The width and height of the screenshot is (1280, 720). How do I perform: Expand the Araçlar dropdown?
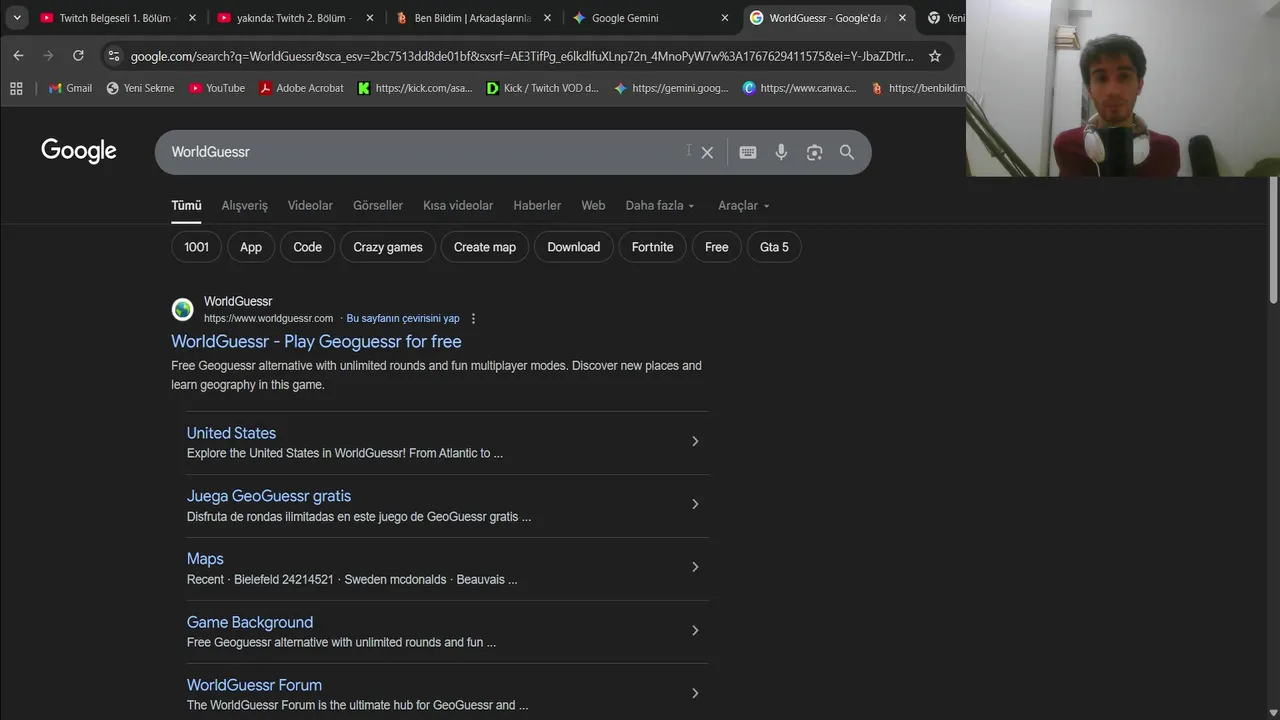point(744,205)
